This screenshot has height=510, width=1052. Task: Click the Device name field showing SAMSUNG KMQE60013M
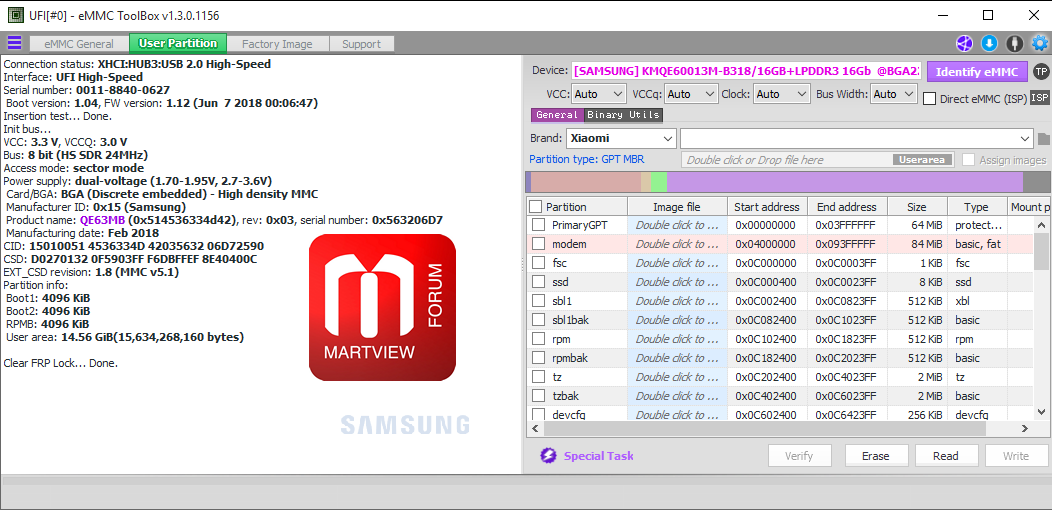coord(747,71)
